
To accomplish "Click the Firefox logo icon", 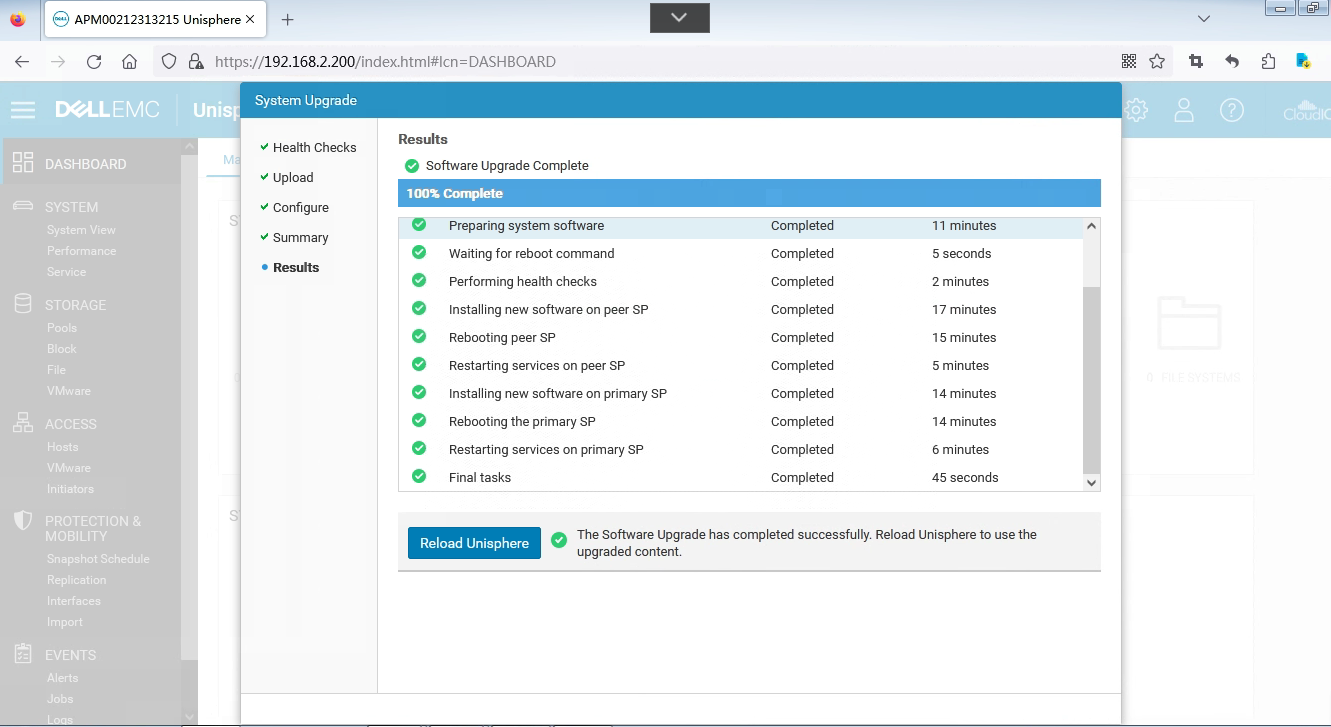I will (18, 19).
